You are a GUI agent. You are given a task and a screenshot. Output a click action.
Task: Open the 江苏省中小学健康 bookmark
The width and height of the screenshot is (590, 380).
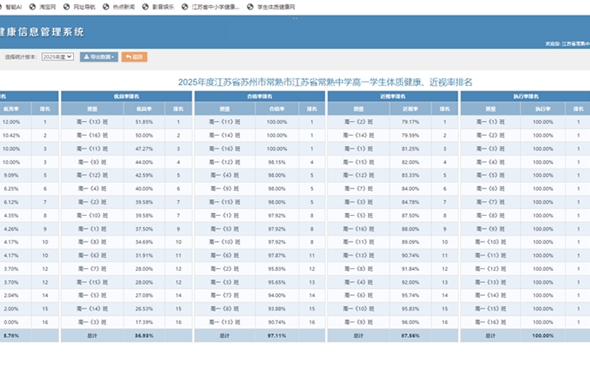point(210,7)
